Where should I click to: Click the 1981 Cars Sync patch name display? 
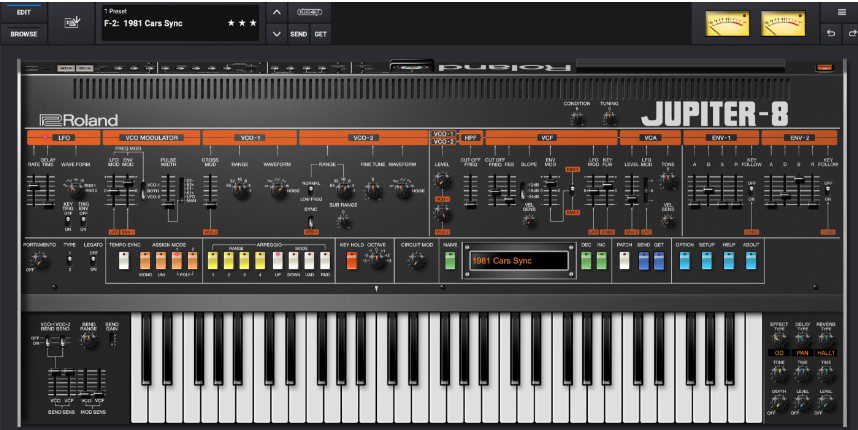coord(519,261)
